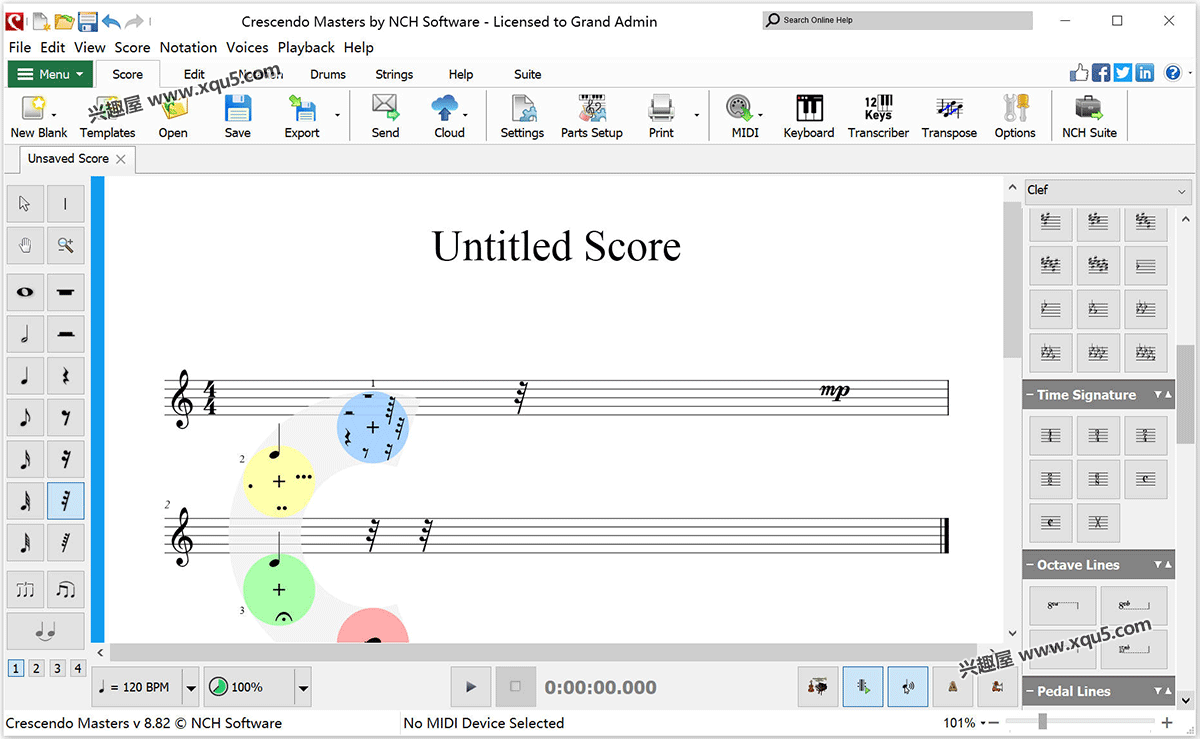Switch to voice 2
1200x739 pixels.
point(36,668)
